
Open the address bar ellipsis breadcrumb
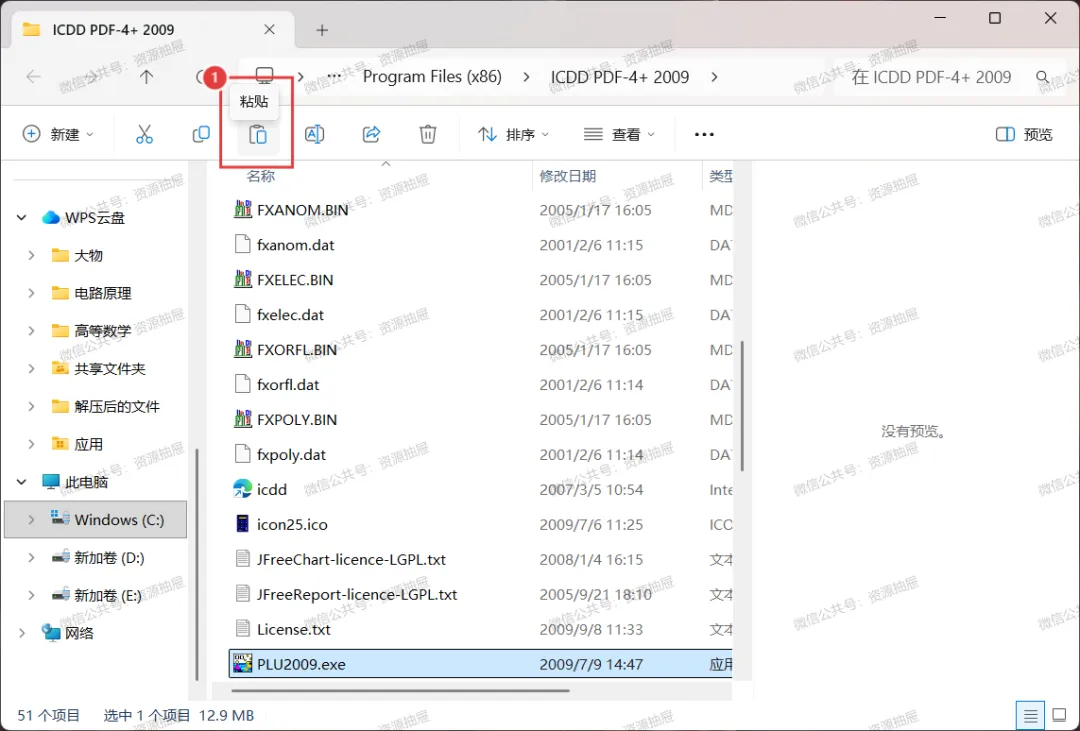[334, 76]
